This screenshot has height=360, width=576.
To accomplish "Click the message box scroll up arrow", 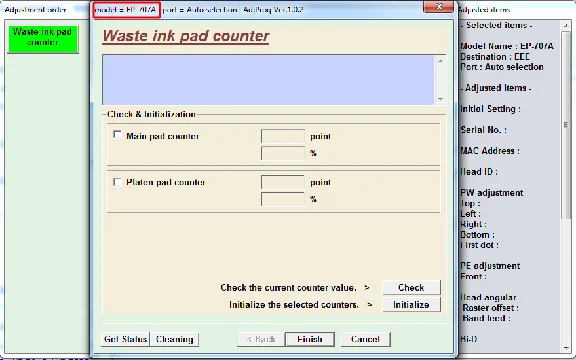I will [440, 61].
